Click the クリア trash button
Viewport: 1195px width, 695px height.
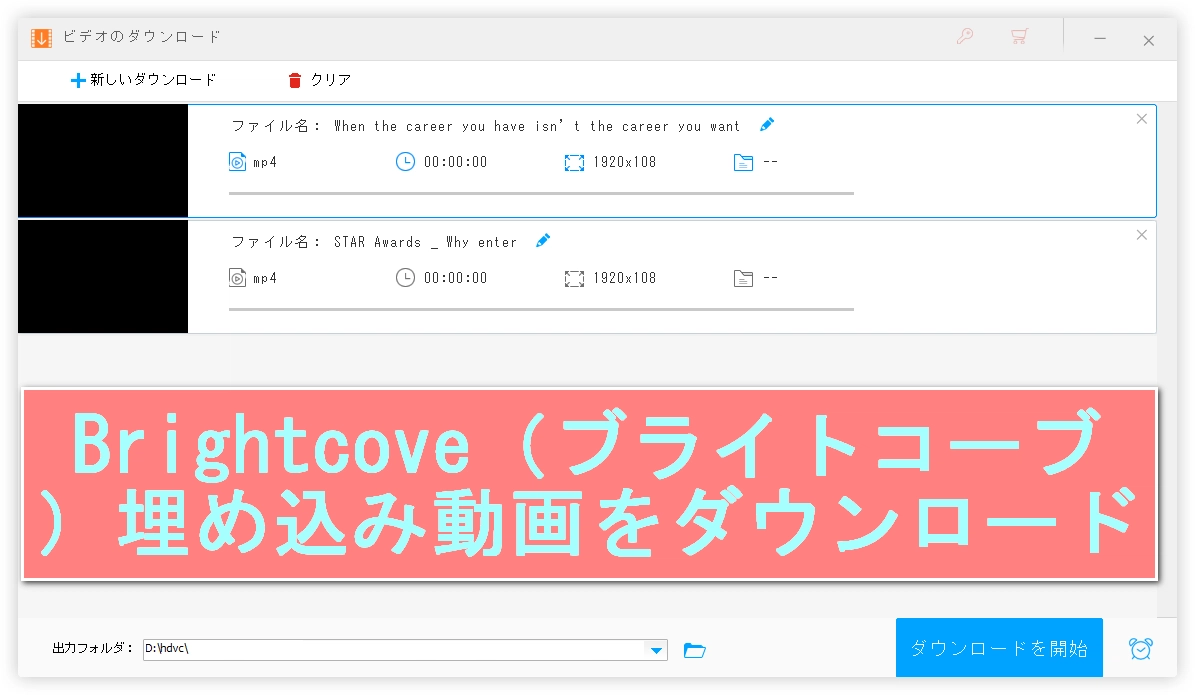tap(319, 80)
